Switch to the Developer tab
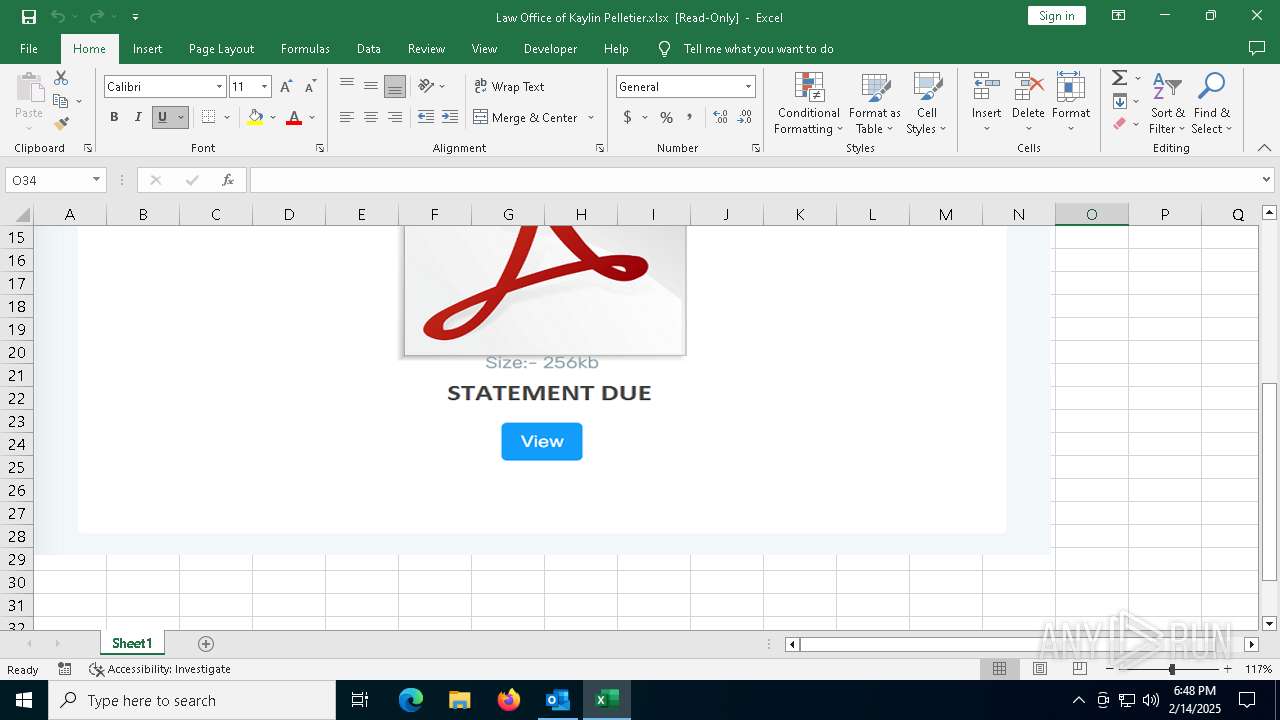Screen dimensions: 1280x720 coord(550,49)
